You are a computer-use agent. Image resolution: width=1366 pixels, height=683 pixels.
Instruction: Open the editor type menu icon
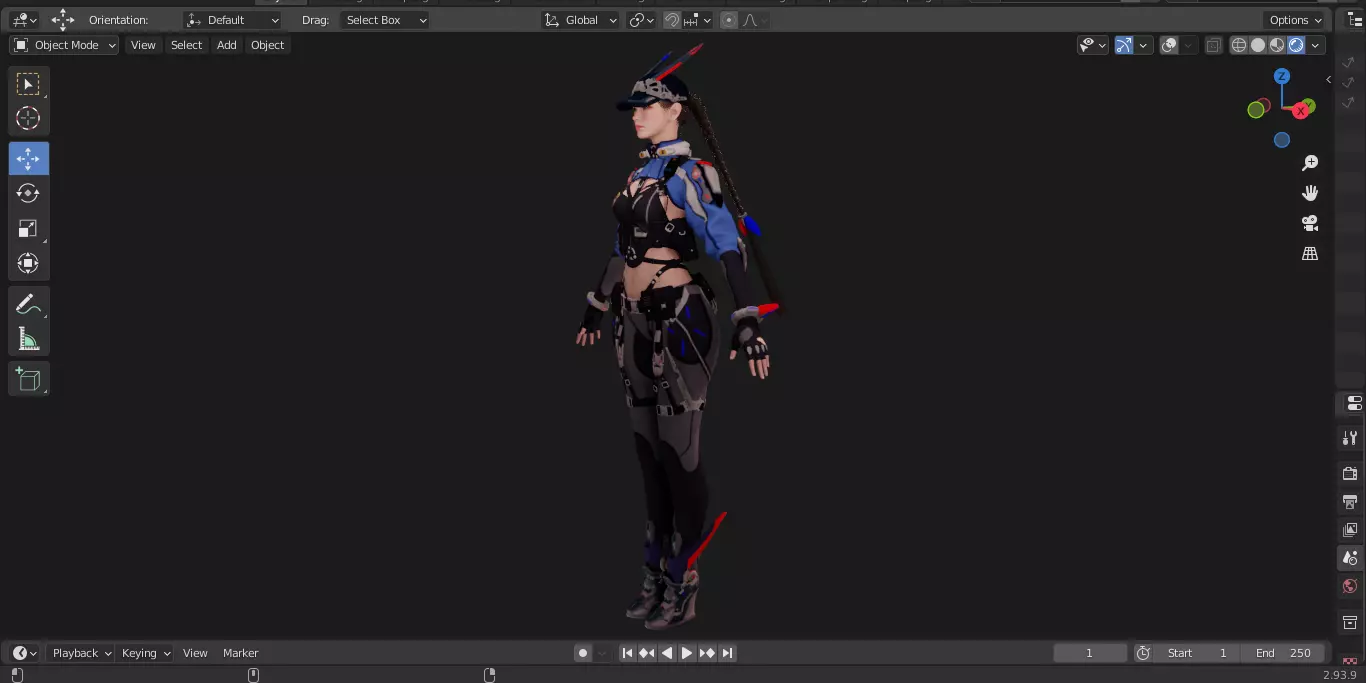[x=24, y=20]
